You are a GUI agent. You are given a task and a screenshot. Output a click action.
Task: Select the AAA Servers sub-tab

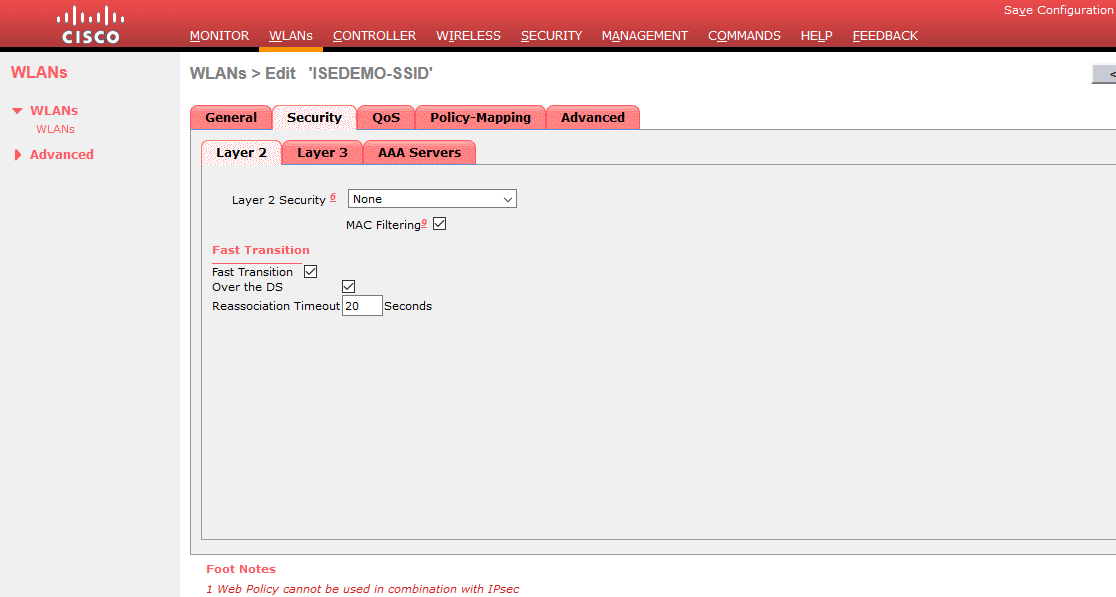point(419,152)
